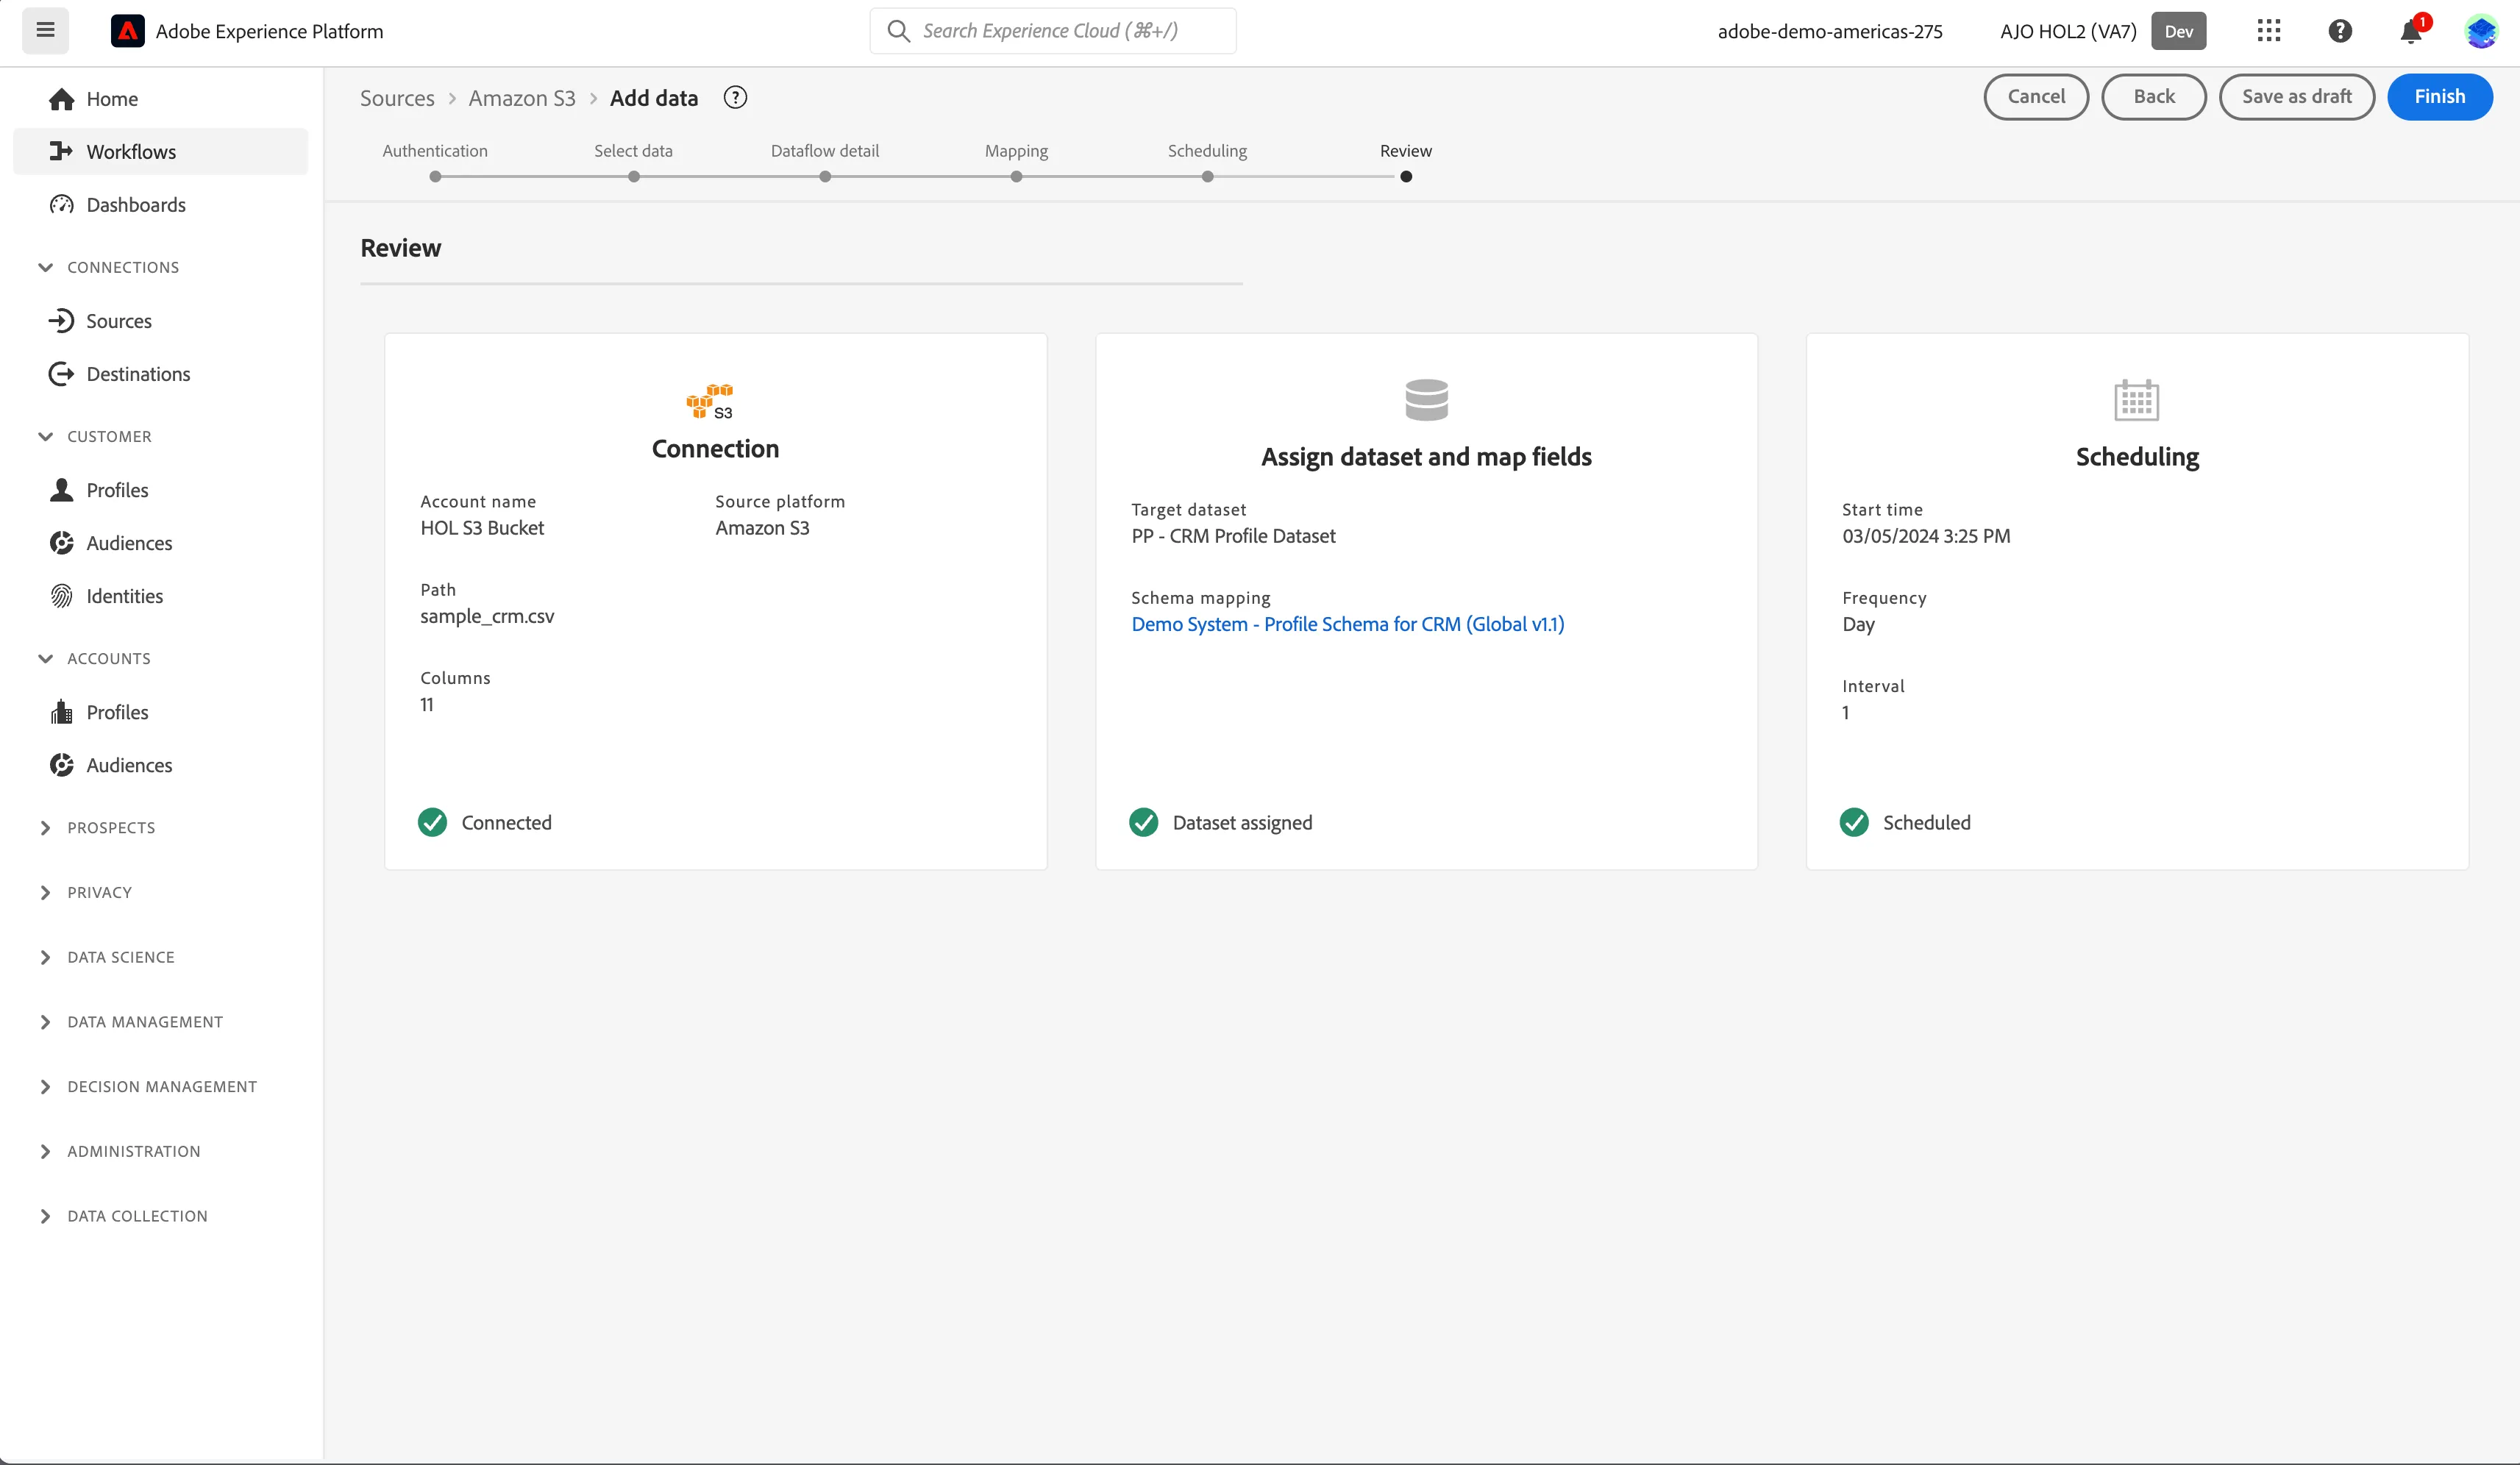Click the Accounts Audiences icon
The image size is (2520, 1465).
(x=62, y=764)
